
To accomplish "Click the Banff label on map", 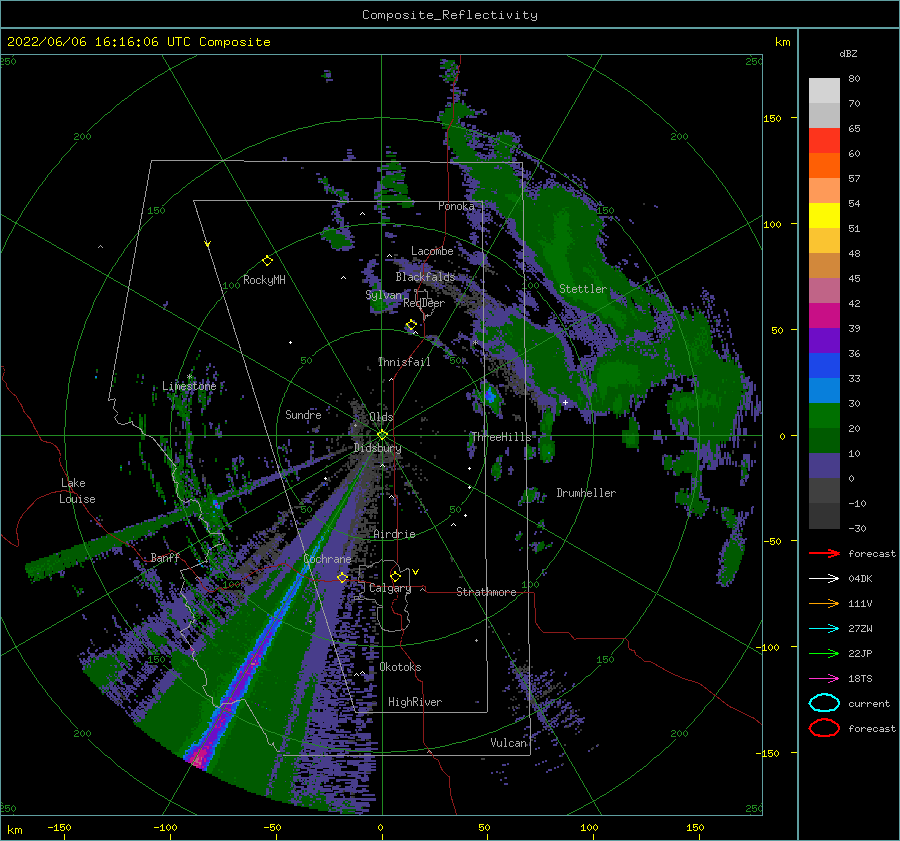I will click(165, 557).
